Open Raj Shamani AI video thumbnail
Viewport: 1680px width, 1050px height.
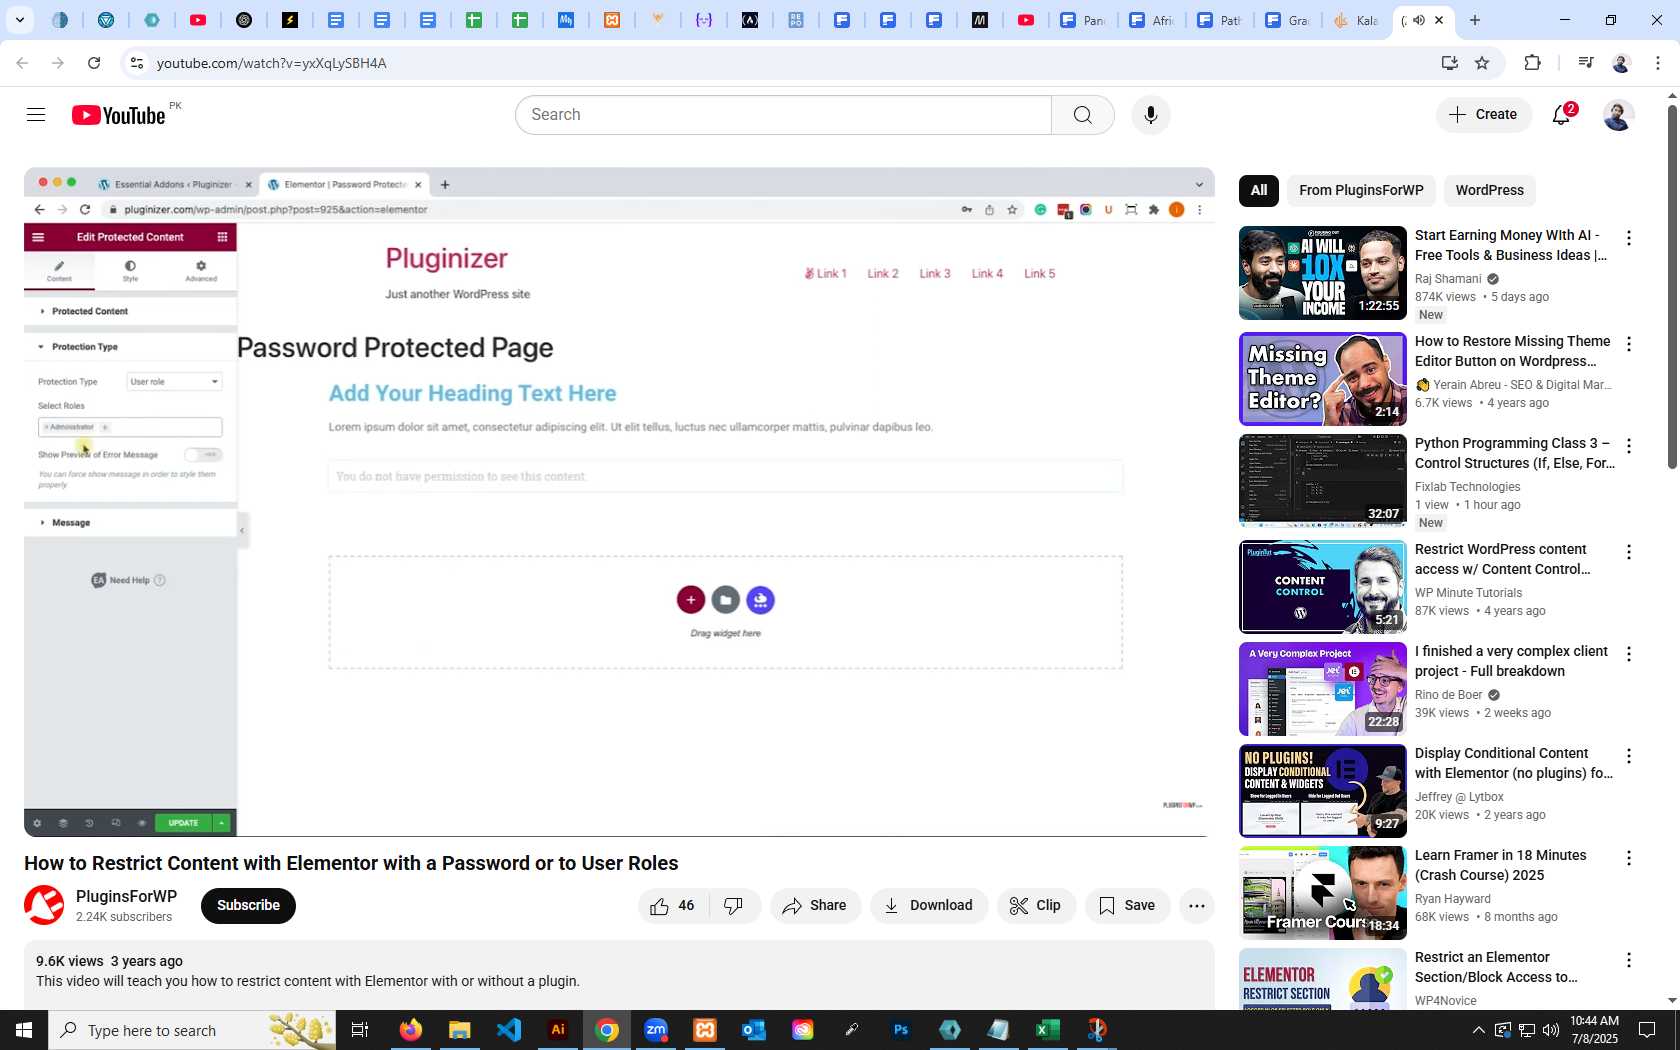point(1322,273)
